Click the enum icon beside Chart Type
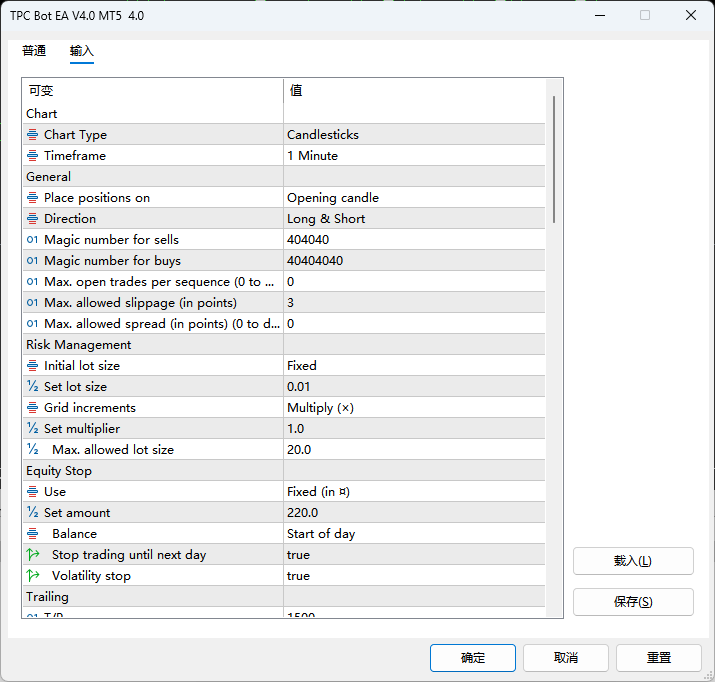Viewport: 715px width, 682px height. pos(32,135)
